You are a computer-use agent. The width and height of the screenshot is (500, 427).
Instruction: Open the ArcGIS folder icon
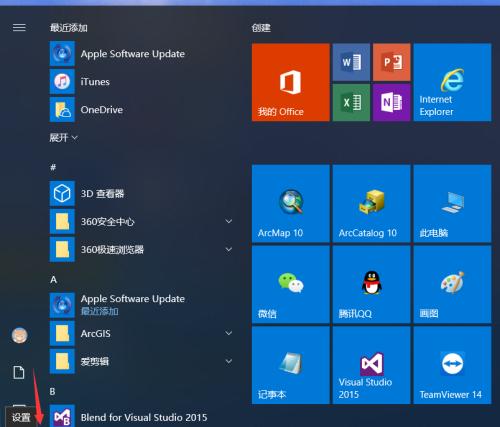(62, 334)
